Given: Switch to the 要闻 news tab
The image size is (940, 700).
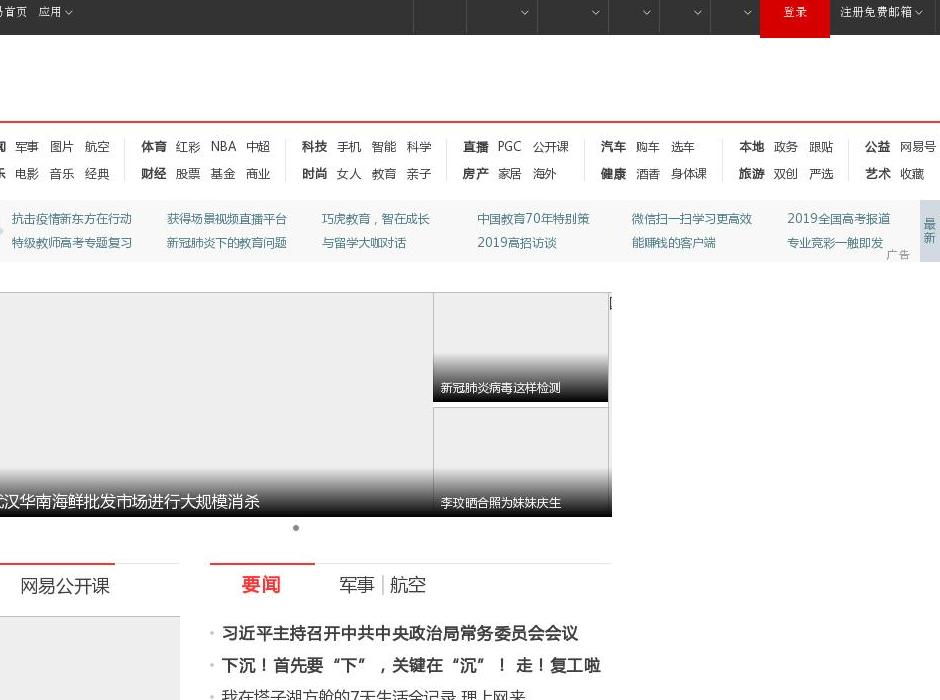Looking at the screenshot, I should 261,585.
